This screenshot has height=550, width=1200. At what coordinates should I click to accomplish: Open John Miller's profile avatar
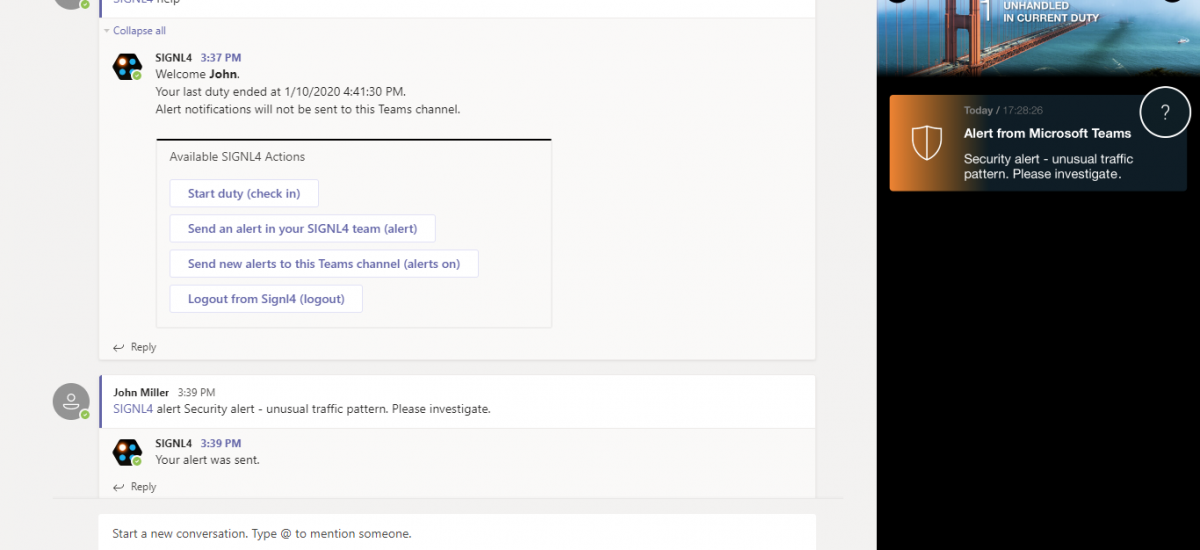[x=71, y=401]
